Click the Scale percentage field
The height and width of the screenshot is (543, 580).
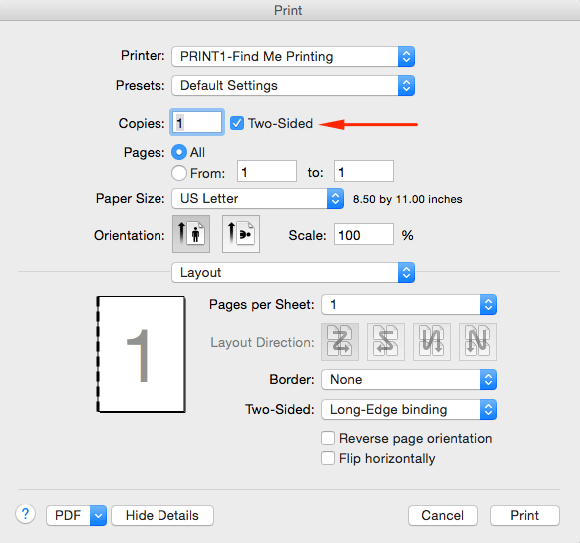[x=364, y=234]
